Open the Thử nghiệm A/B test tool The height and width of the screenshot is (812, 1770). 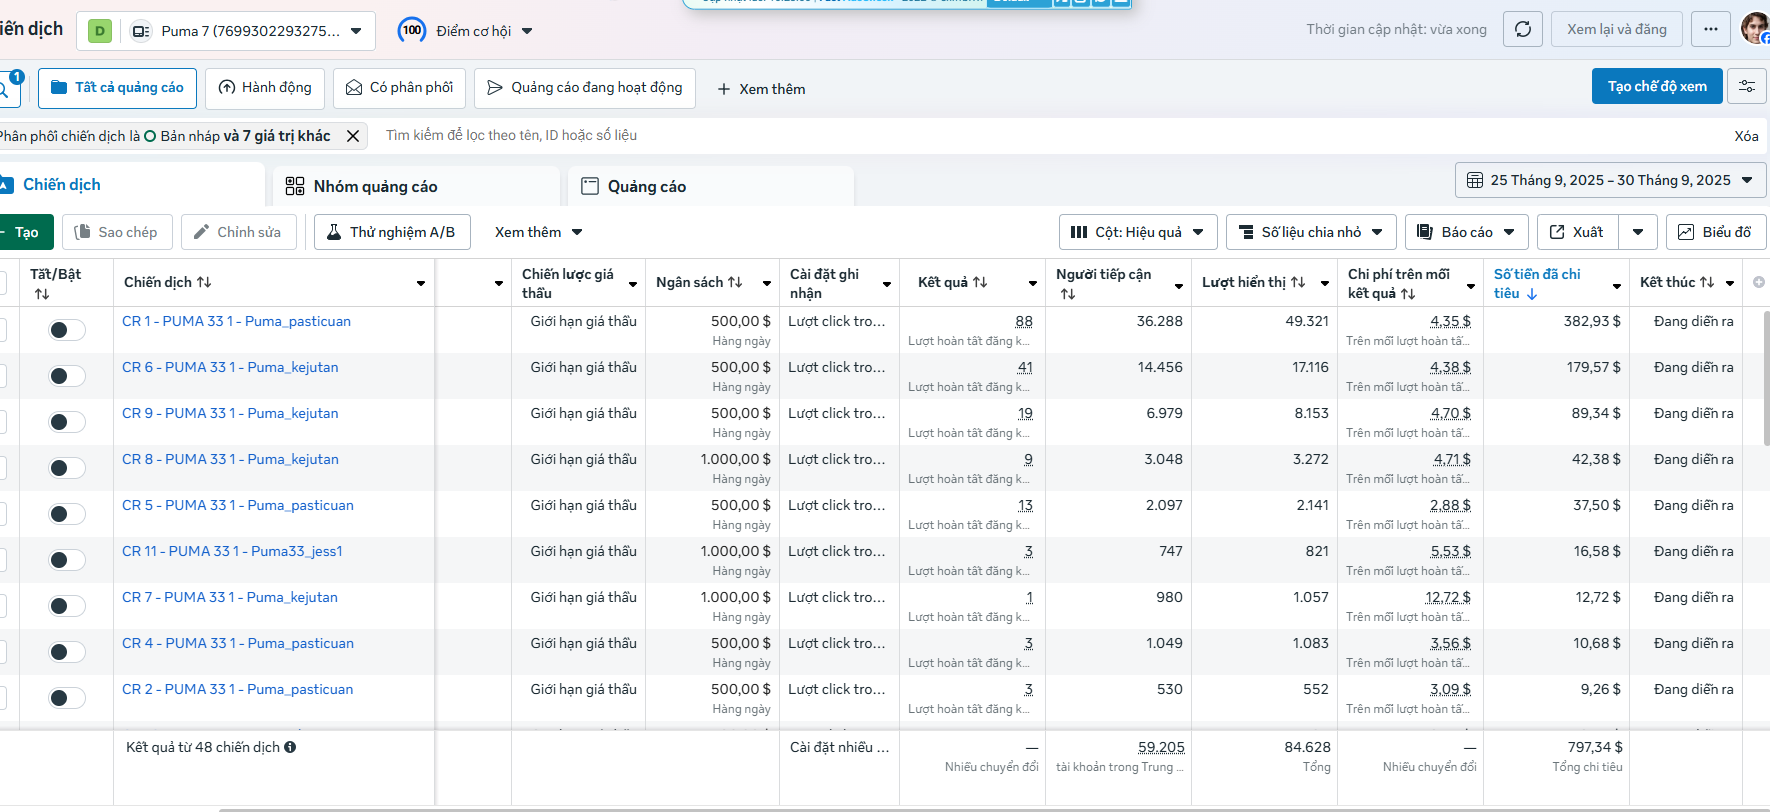(x=392, y=232)
